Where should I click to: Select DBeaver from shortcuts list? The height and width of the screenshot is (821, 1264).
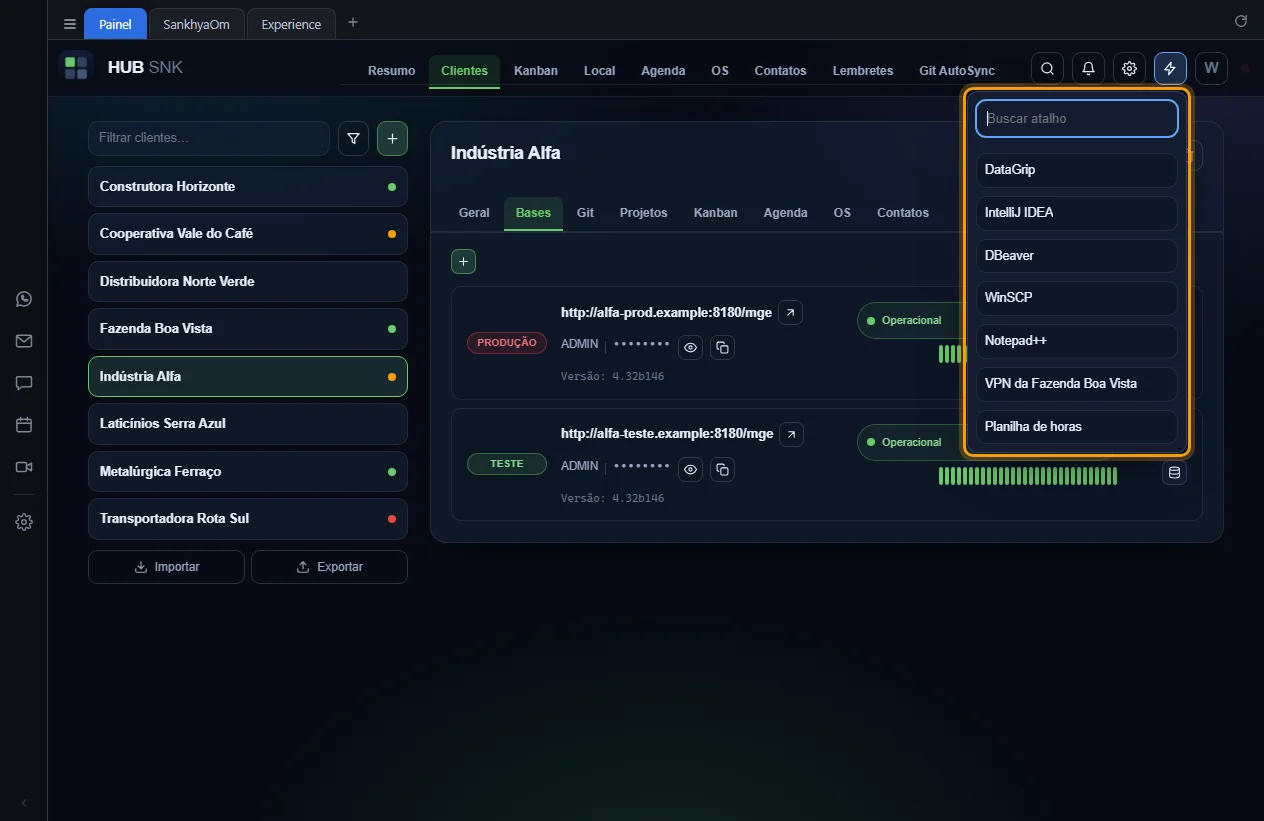[1077, 255]
